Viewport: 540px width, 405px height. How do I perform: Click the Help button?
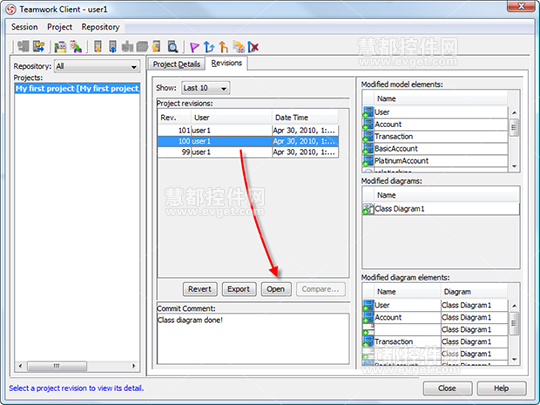click(x=501, y=388)
